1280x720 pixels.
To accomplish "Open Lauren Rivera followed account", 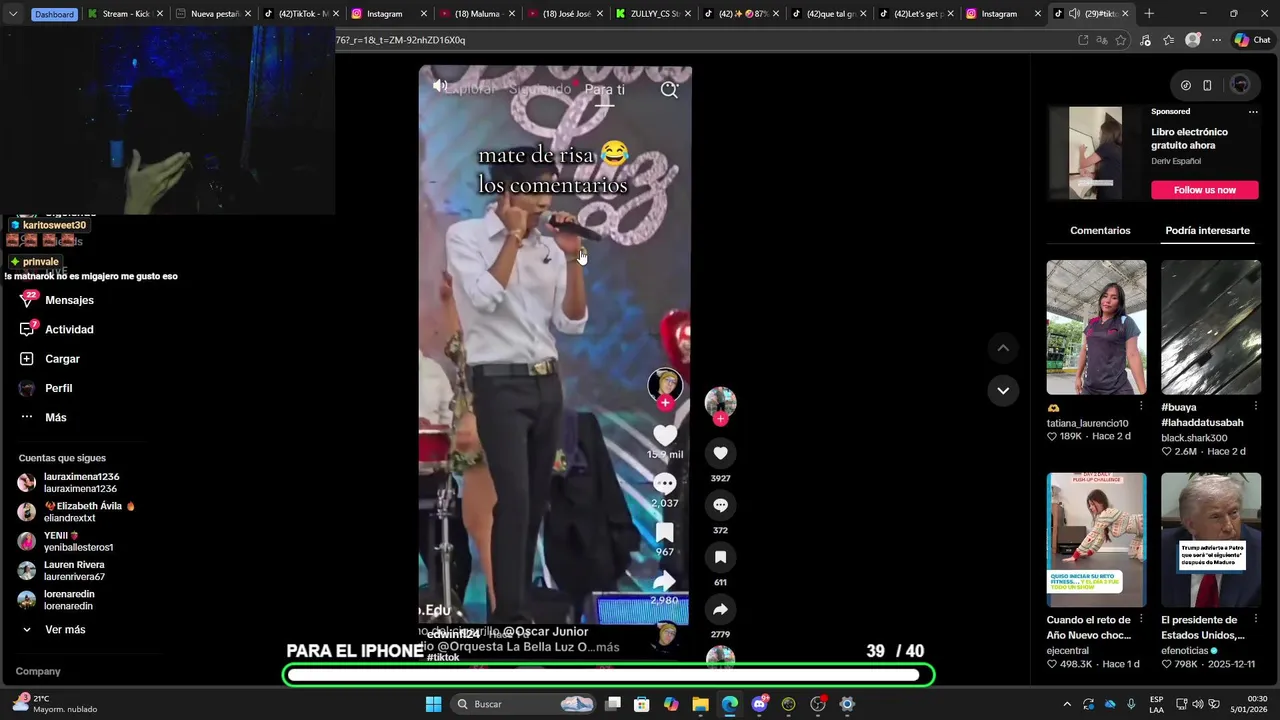I will pyautogui.click(x=61, y=571).
